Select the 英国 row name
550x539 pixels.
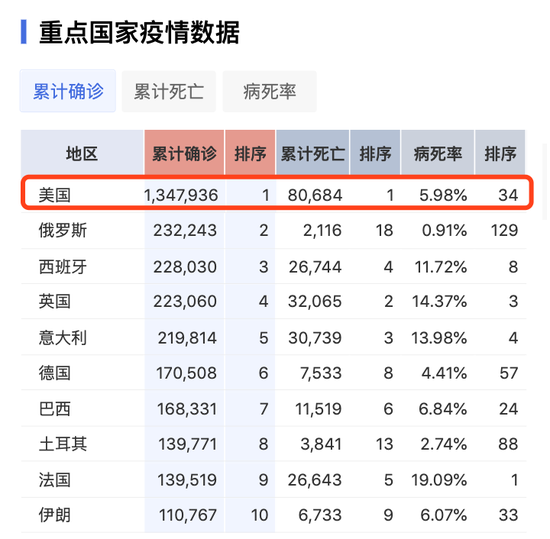pos(55,301)
